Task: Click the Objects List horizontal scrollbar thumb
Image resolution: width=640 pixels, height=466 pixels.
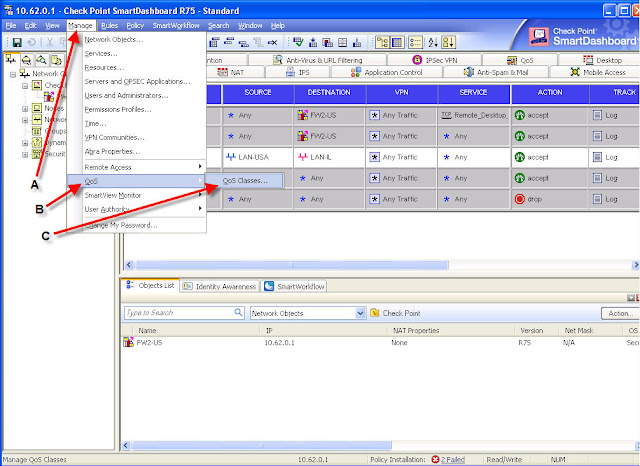Action: [262, 445]
